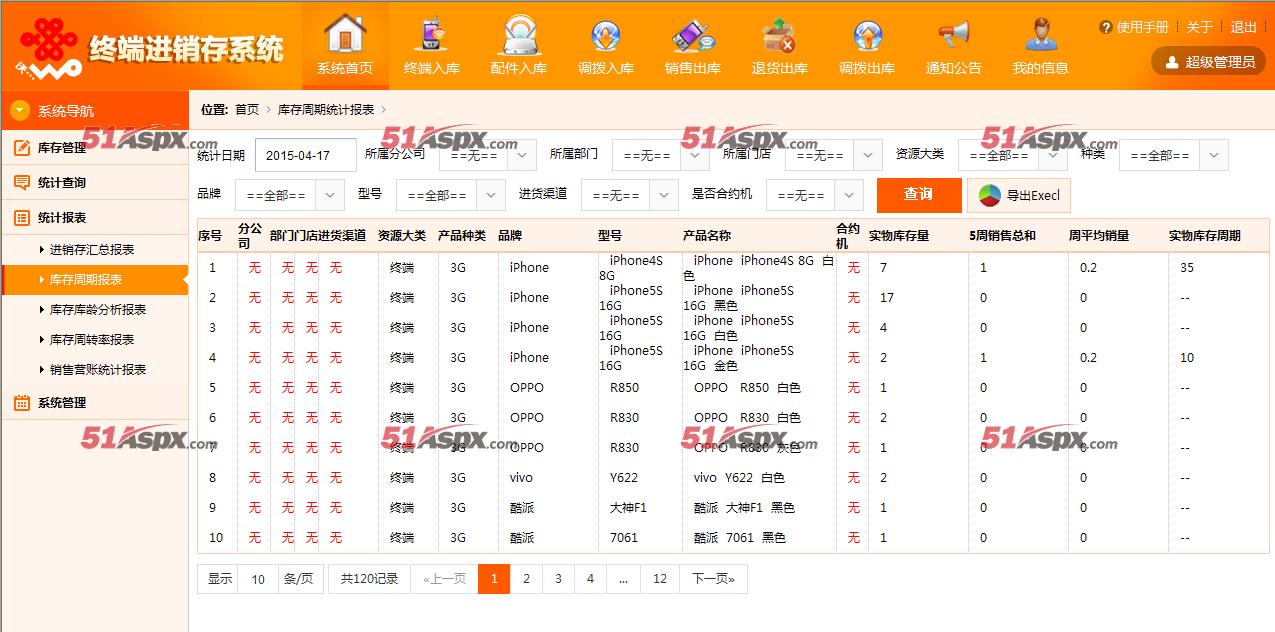Image resolution: width=1275 pixels, height=632 pixels.
Task: Open the 资源大类 dropdown list
Action: 1011,156
